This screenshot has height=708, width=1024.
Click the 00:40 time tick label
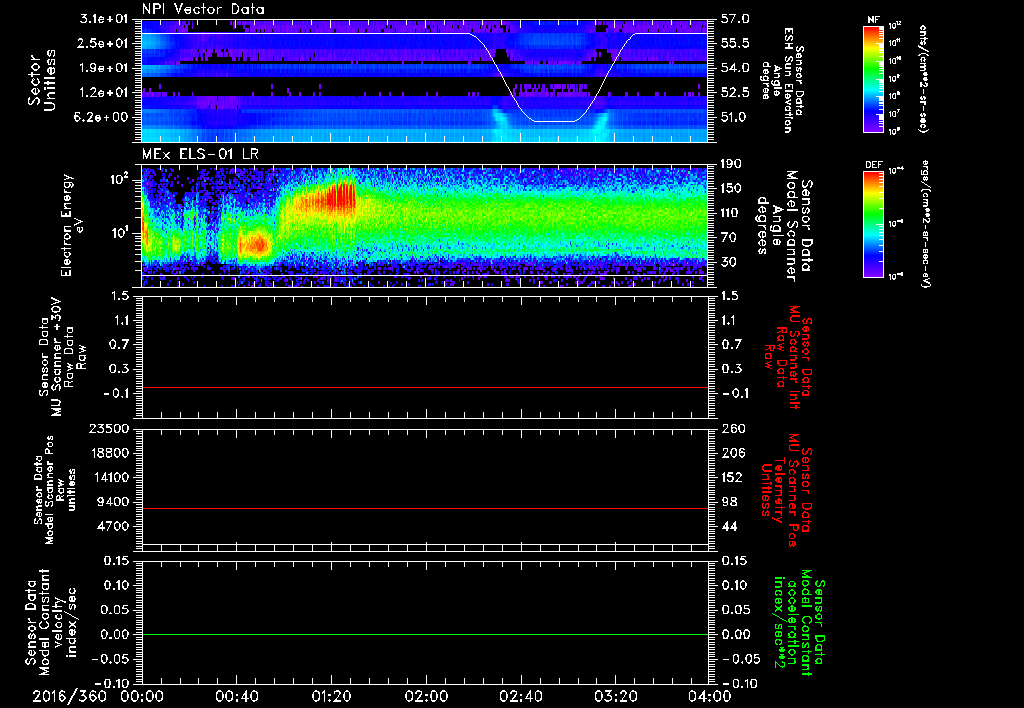[236, 696]
